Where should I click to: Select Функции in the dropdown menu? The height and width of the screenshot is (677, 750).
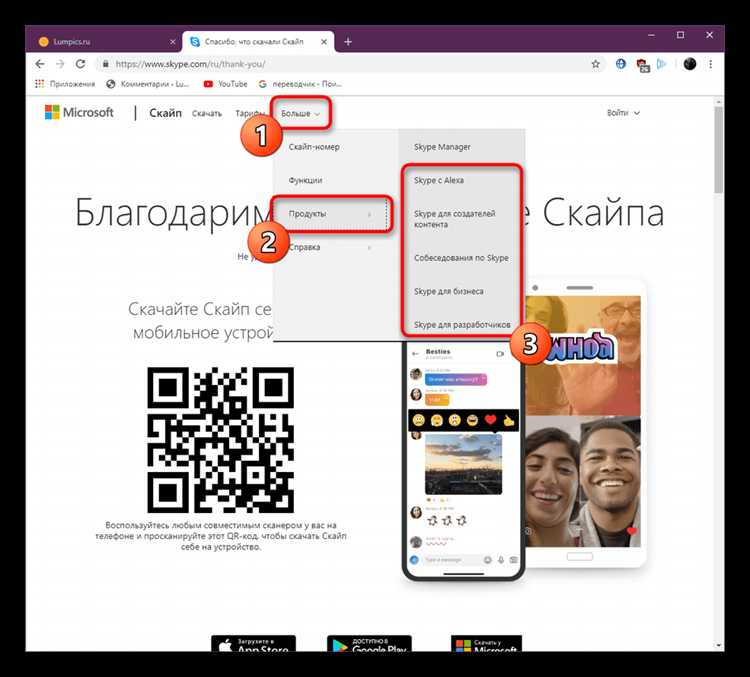click(x=305, y=180)
